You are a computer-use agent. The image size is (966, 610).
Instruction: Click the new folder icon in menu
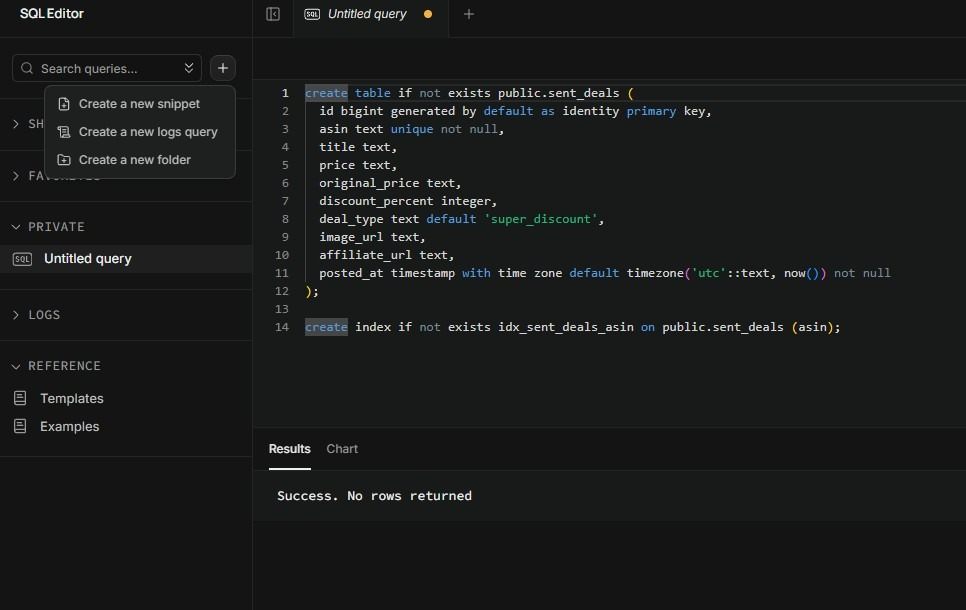(63, 160)
